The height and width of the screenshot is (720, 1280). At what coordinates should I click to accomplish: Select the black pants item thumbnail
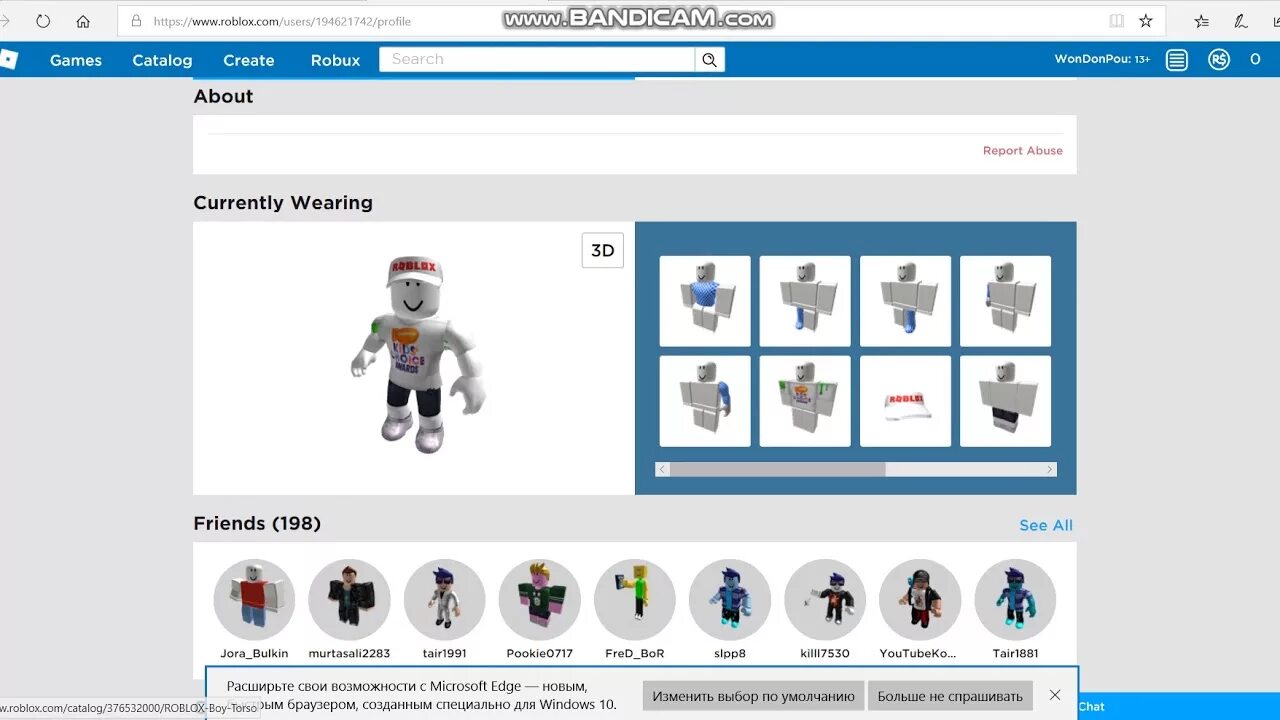[x=1005, y=401]
